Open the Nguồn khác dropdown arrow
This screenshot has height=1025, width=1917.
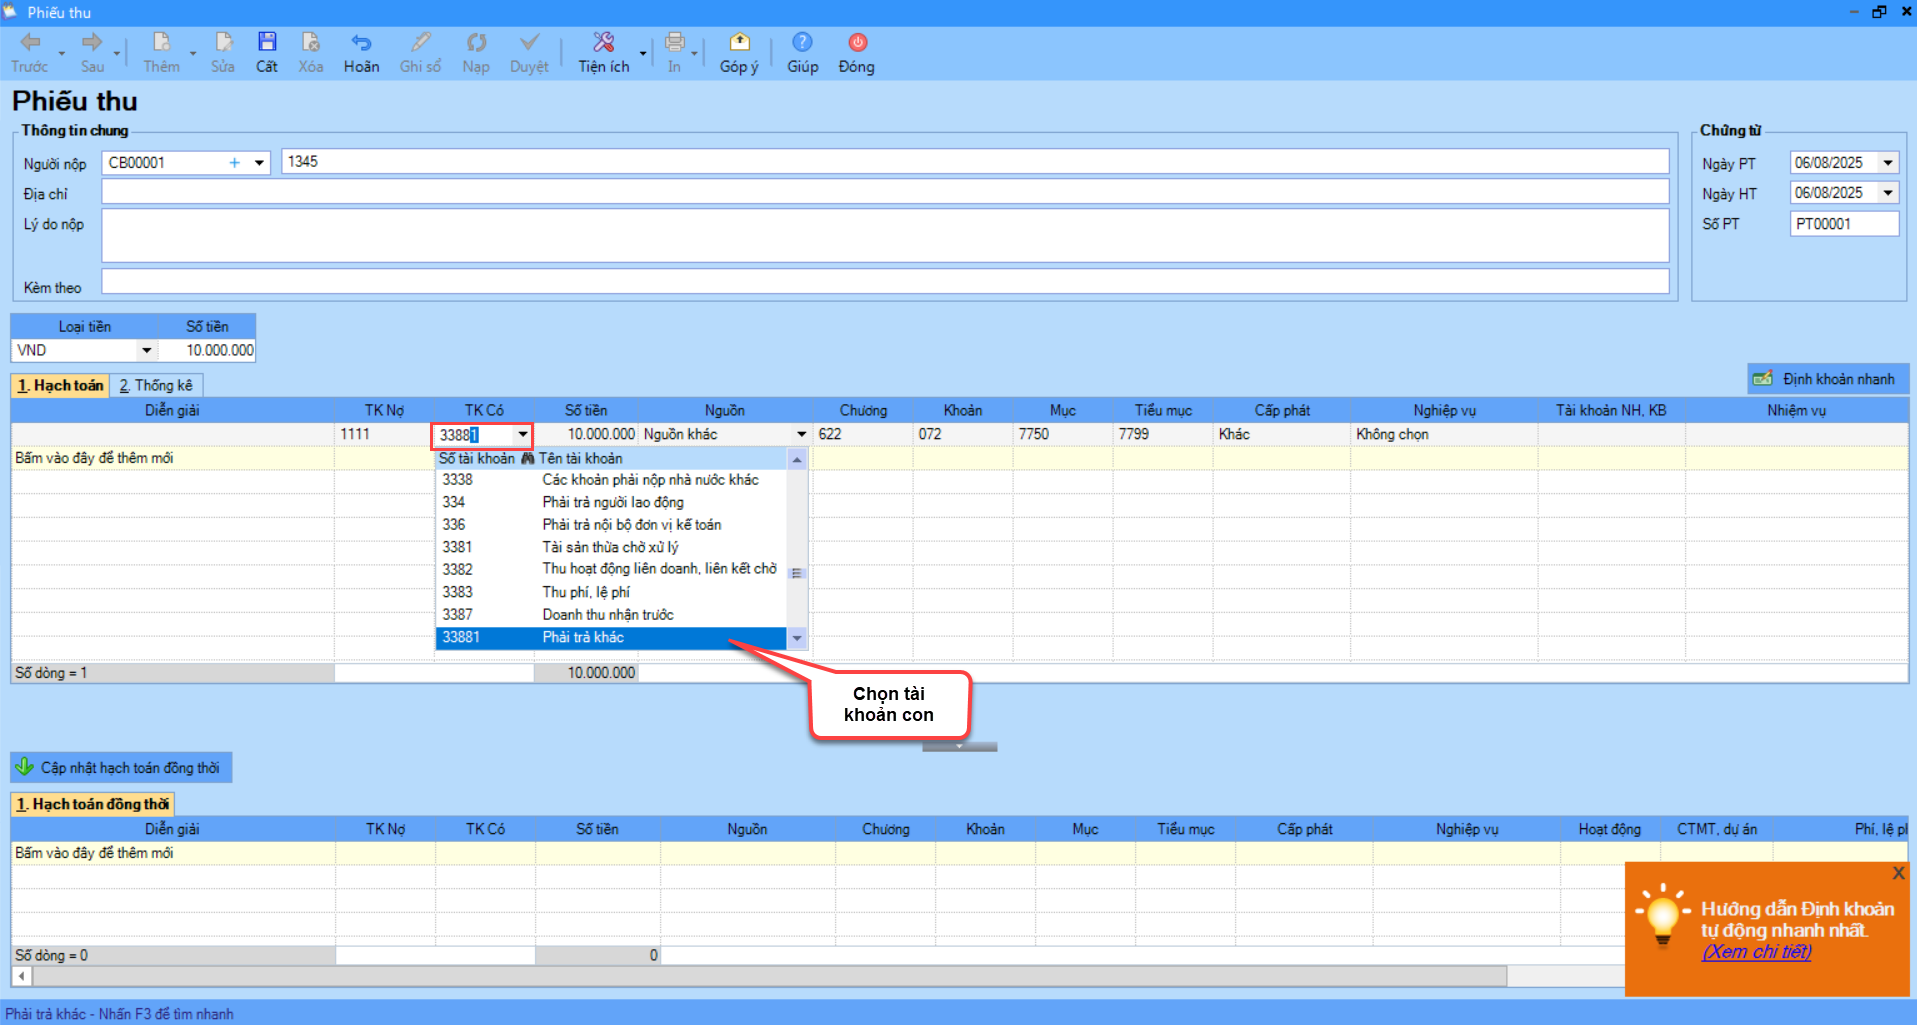801,434
